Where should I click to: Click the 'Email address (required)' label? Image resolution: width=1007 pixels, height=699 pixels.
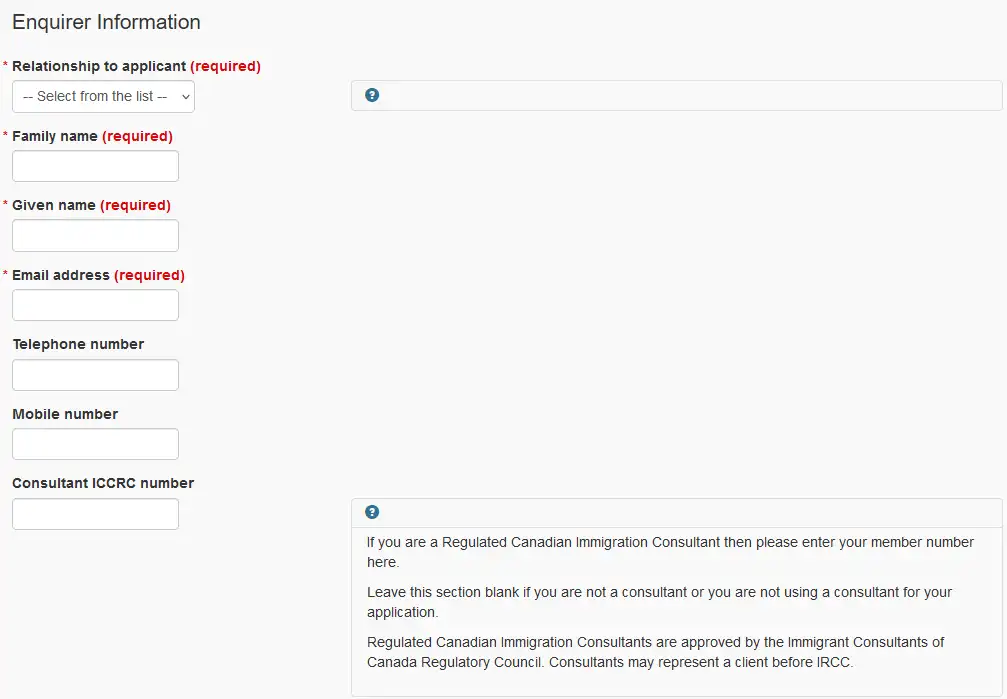tap(98, 275)
